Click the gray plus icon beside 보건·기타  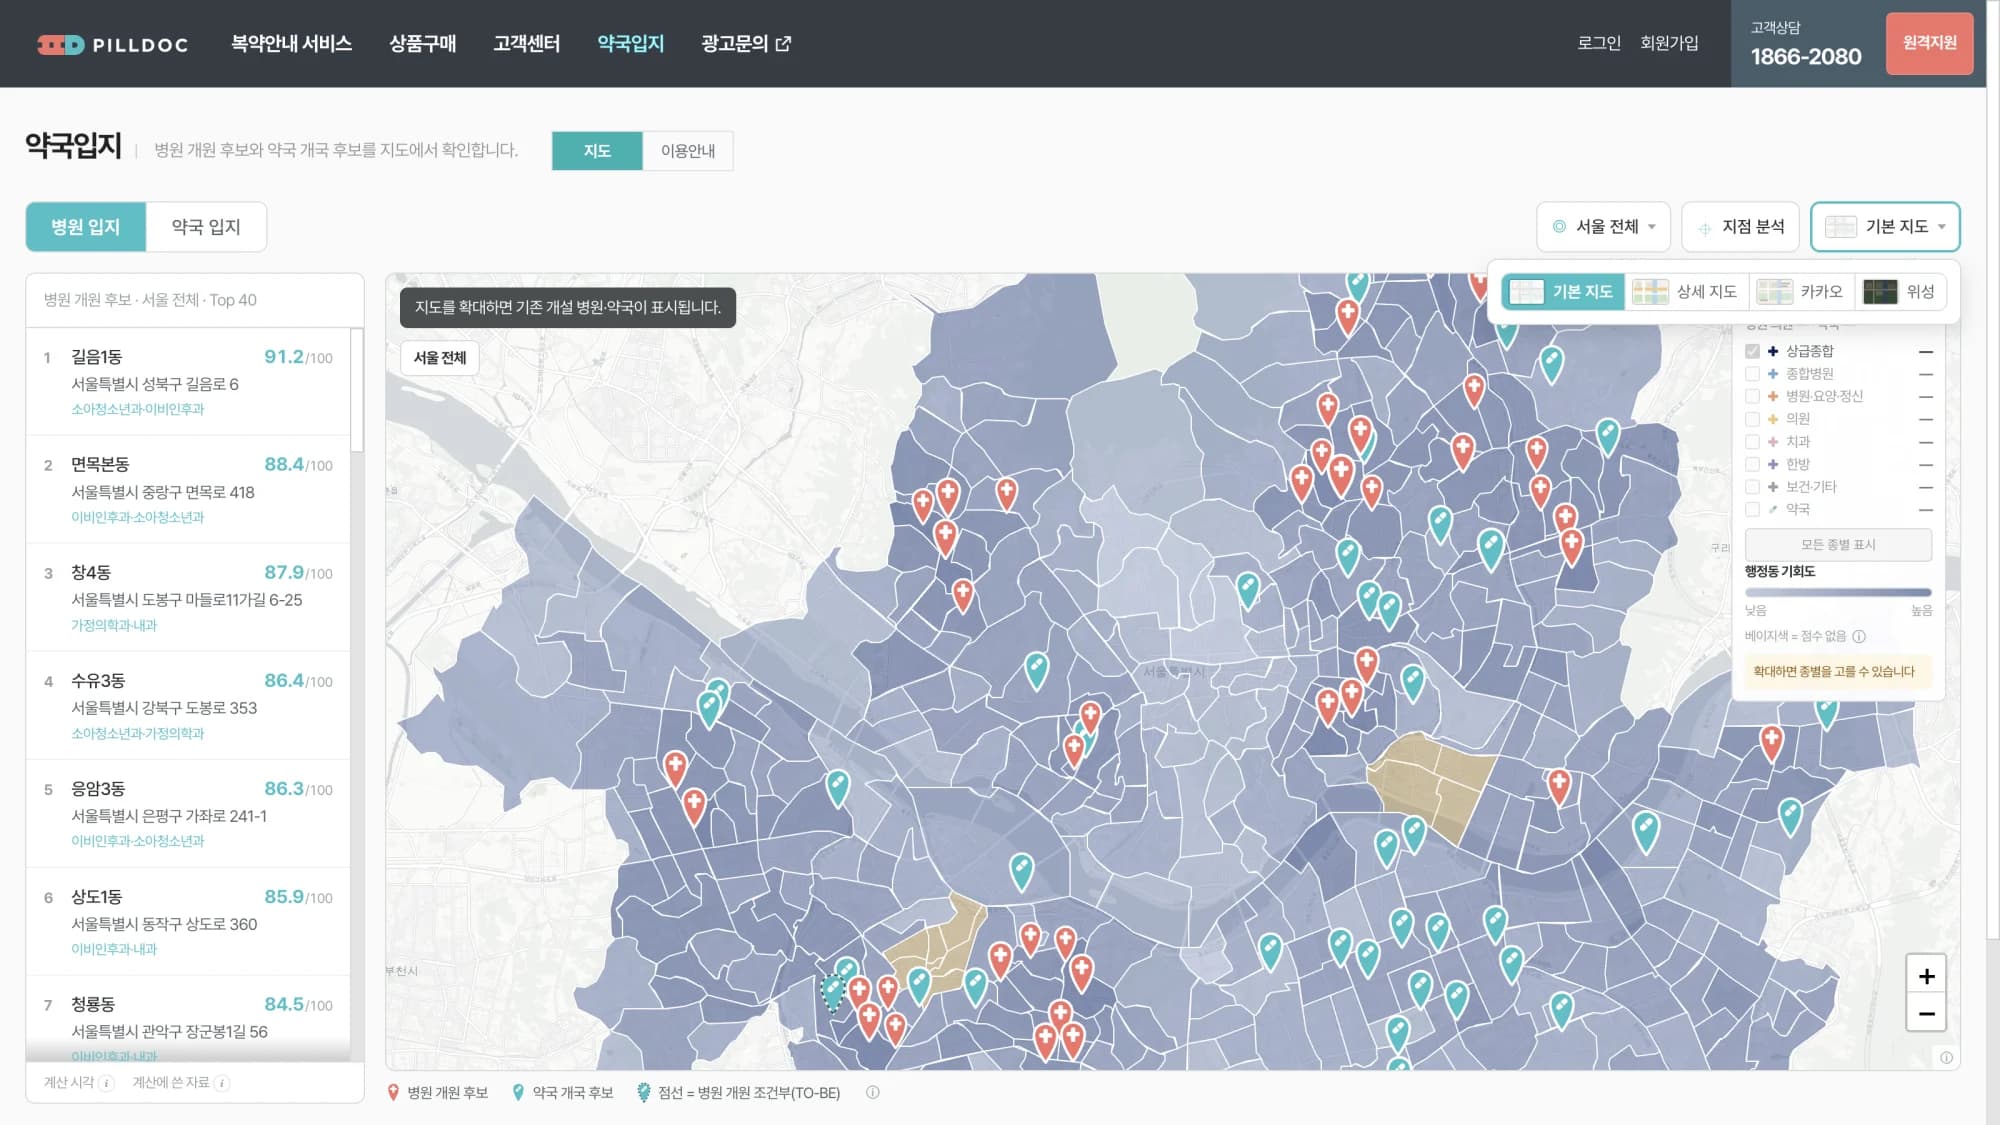click(1773, 487)
